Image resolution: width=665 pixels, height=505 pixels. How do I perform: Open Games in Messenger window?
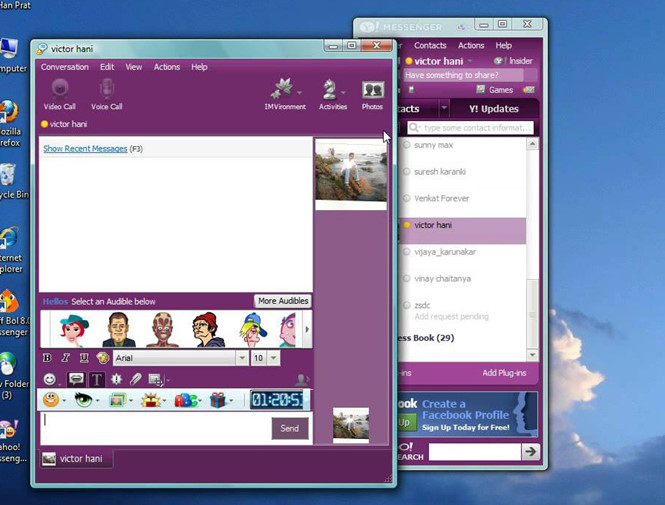(495, 89)
